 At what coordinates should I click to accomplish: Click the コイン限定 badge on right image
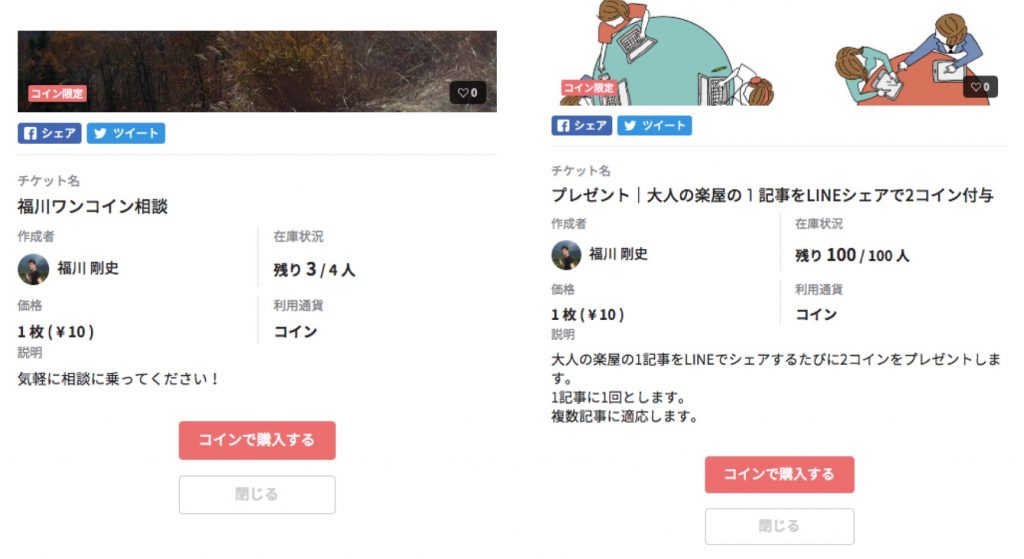[589, 88]
